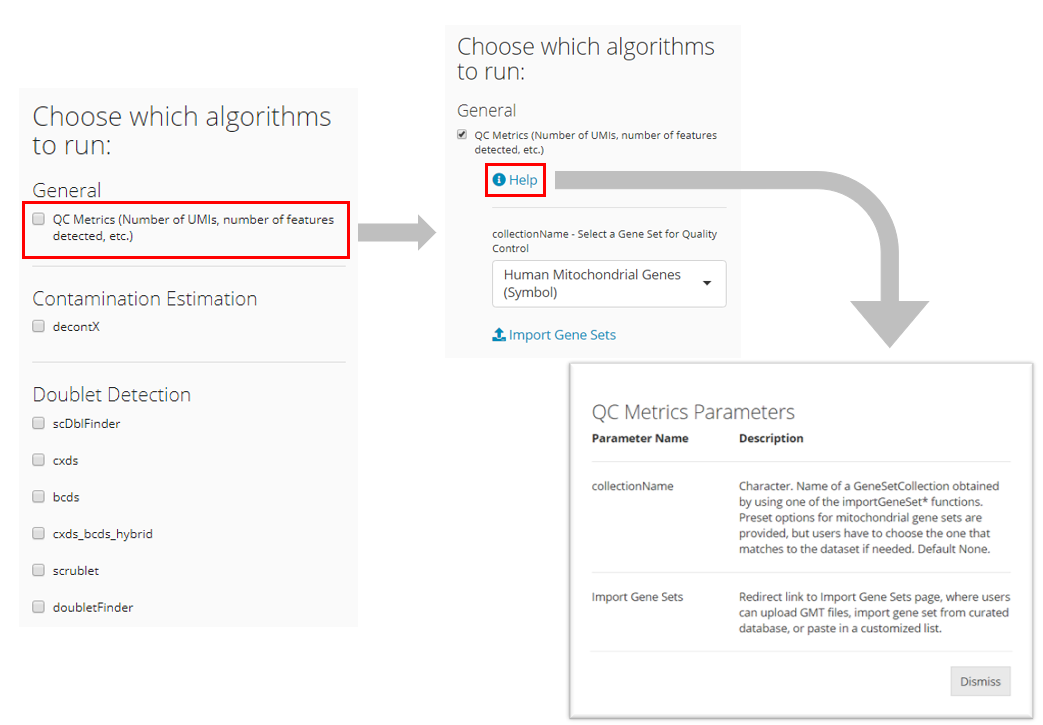Toggle the cxds_bcds_hybrid option

pyautogui.click(x=37, y=533)
